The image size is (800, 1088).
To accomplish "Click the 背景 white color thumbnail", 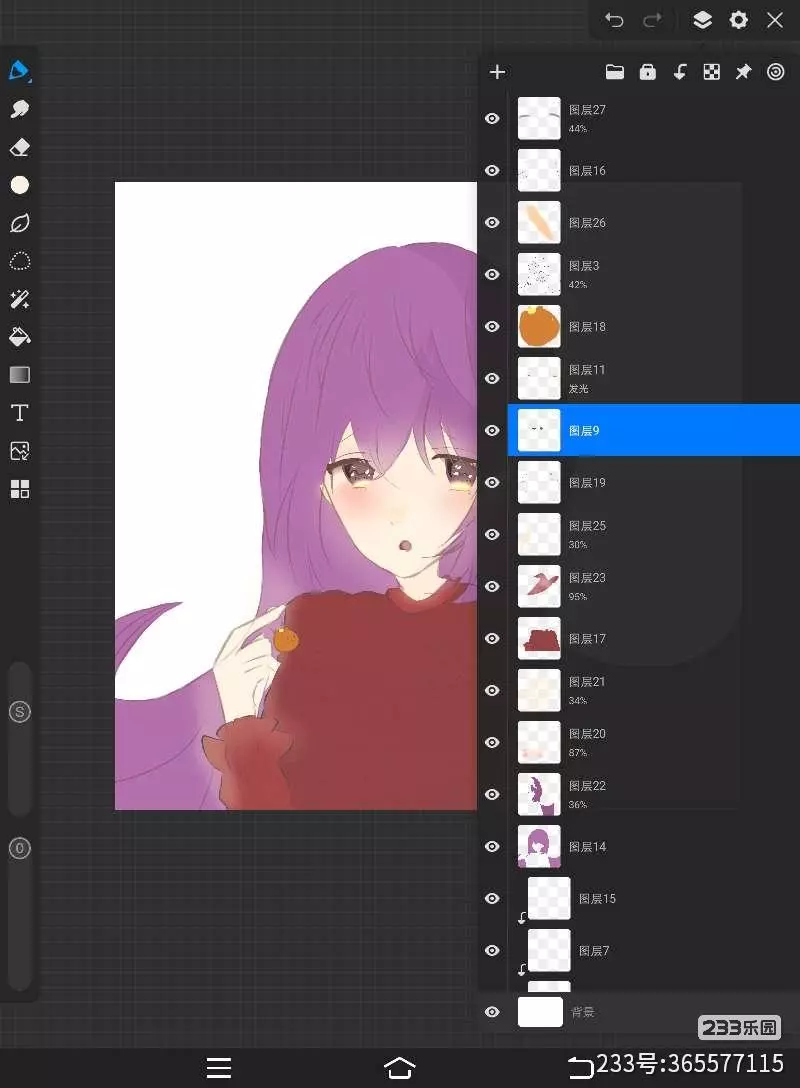I will [x=541, y=1012].
